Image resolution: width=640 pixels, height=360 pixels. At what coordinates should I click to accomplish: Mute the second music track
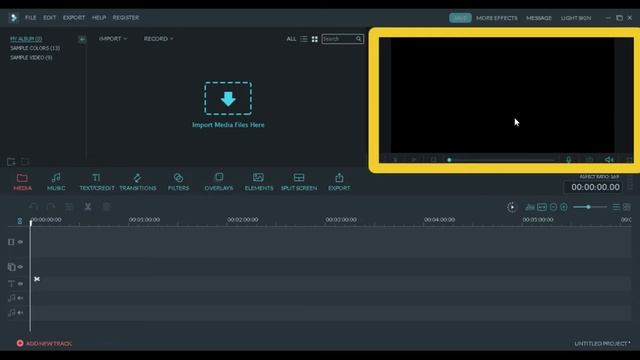click(20, 313)
